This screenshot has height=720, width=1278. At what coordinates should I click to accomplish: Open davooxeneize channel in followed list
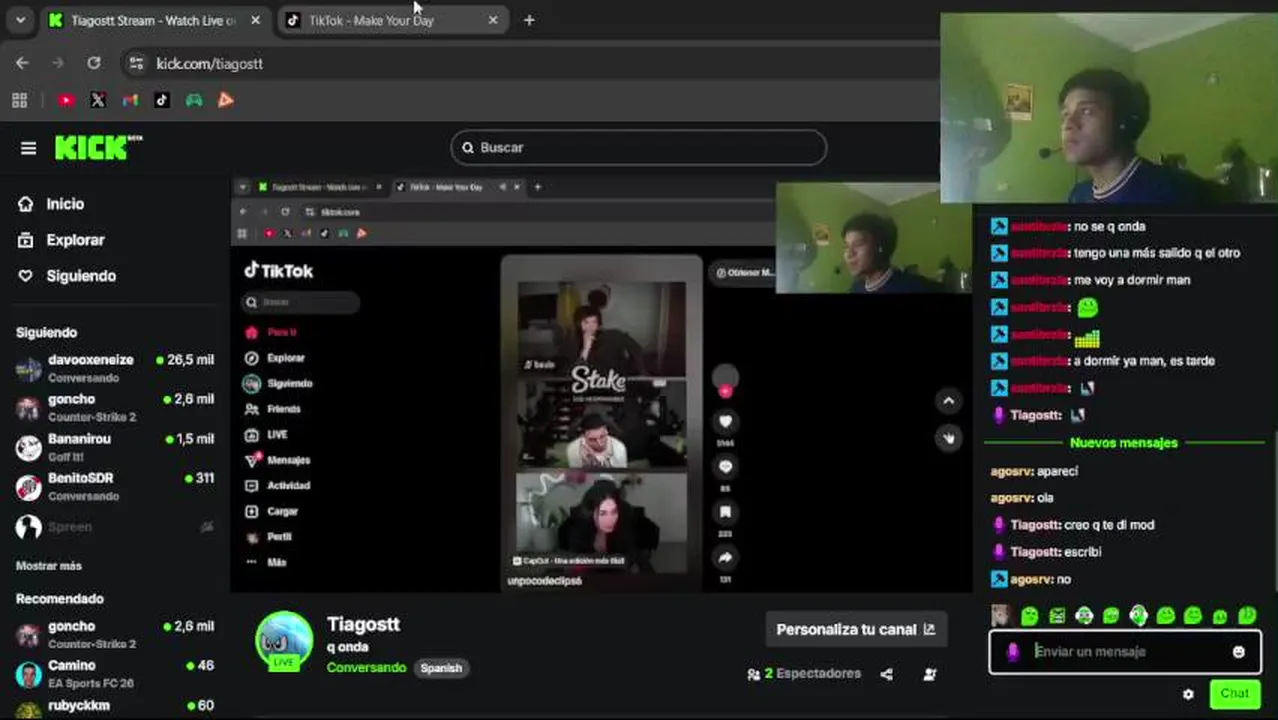[x=115, y=368]
